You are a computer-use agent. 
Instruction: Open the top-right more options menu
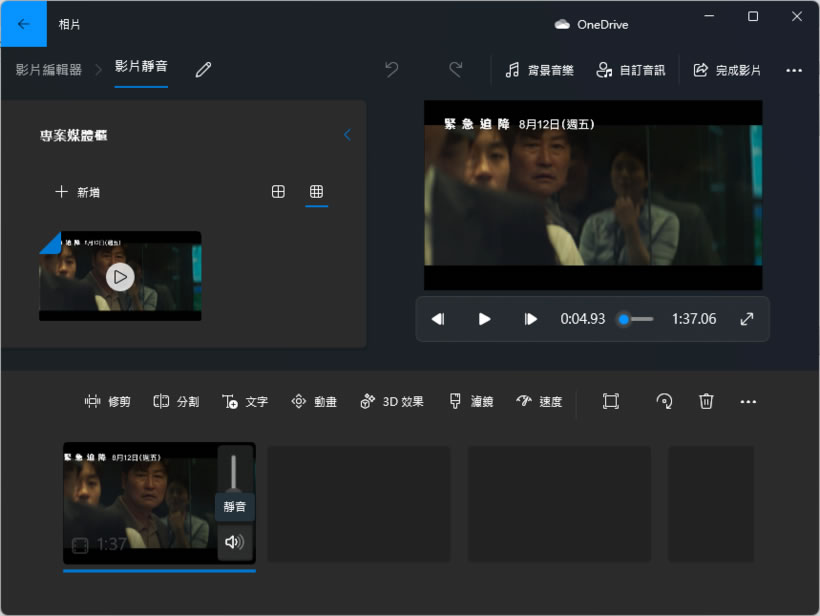(x=794, y=70)
